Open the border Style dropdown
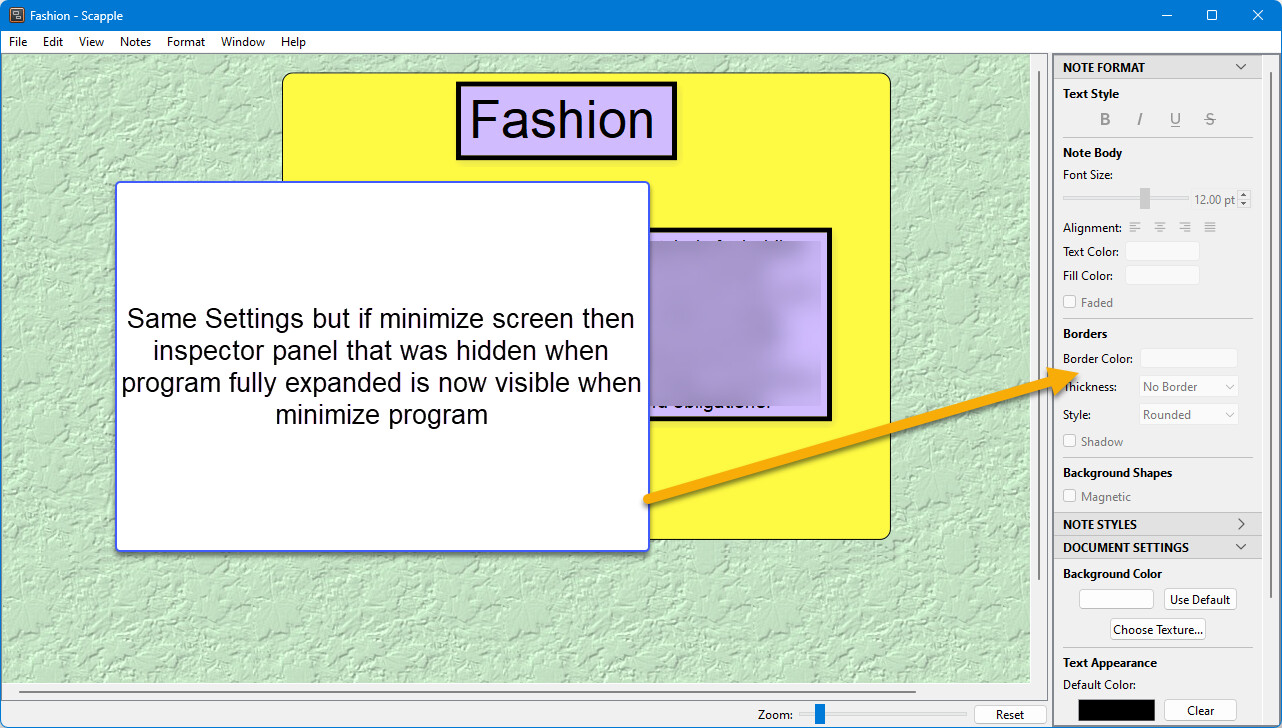Image resolution: width=1282 pixels, height=728 pixels. point(1189,415)
